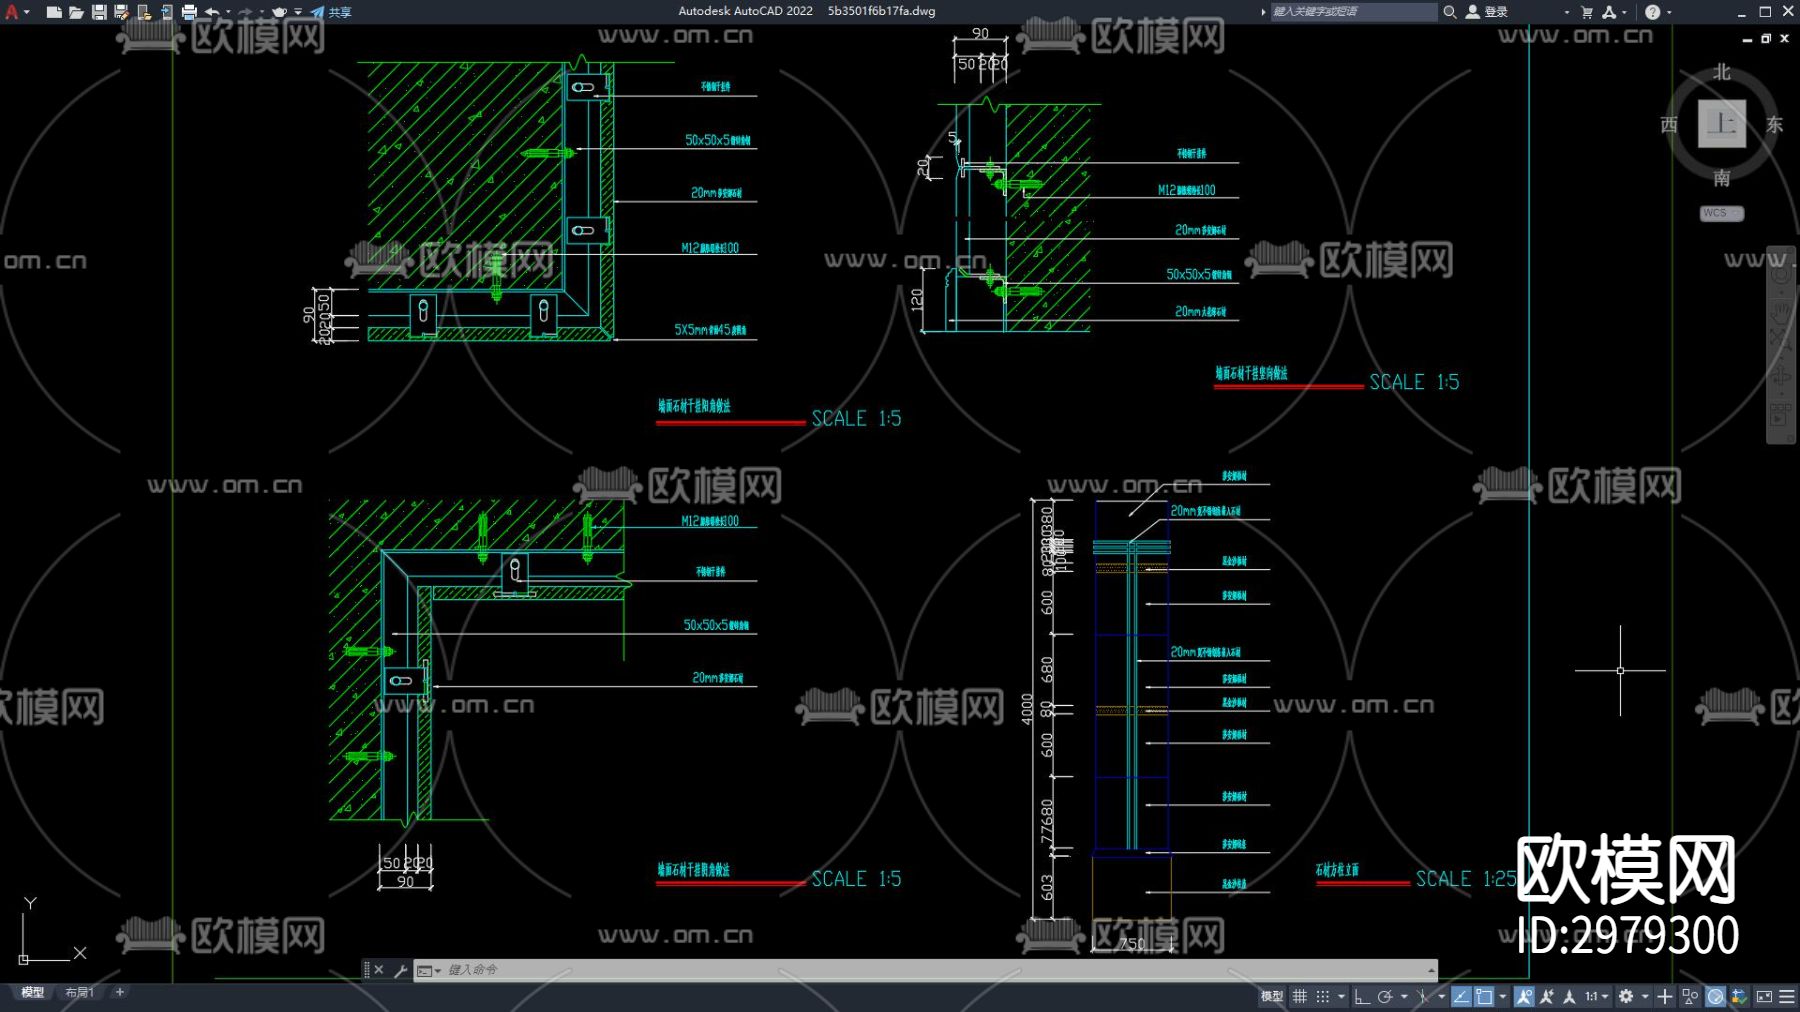
Task: Select the 模型 model tab
Action: pyautogui.click(x=33, y=992)
